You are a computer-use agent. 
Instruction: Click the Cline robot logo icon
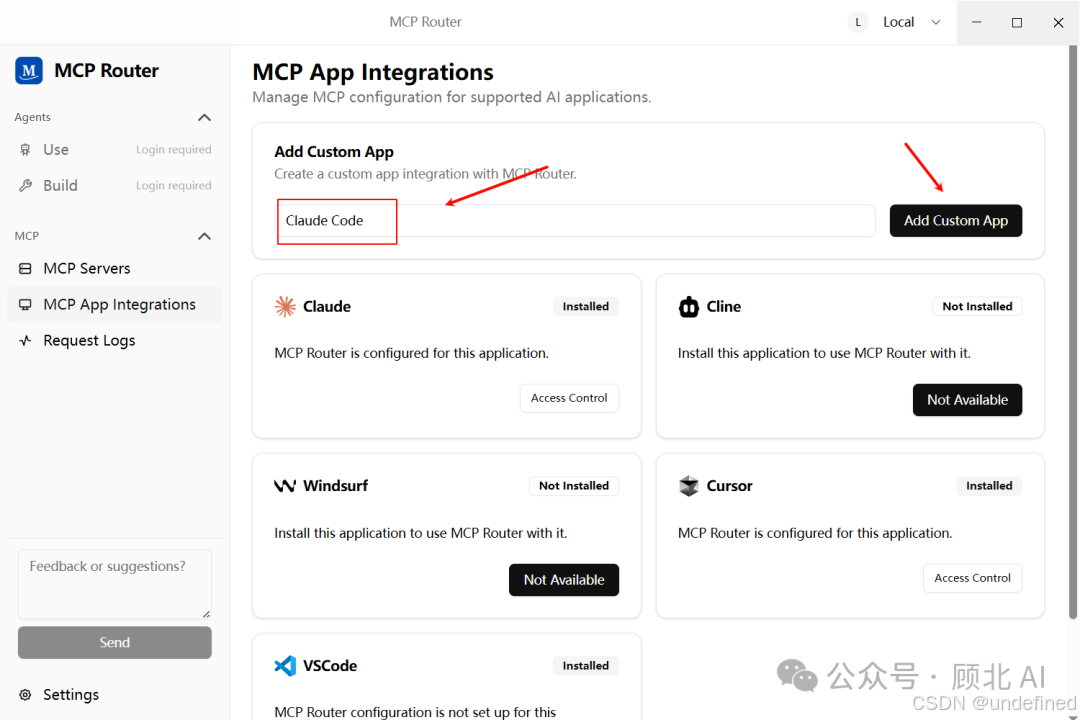[x=689, y=307]
